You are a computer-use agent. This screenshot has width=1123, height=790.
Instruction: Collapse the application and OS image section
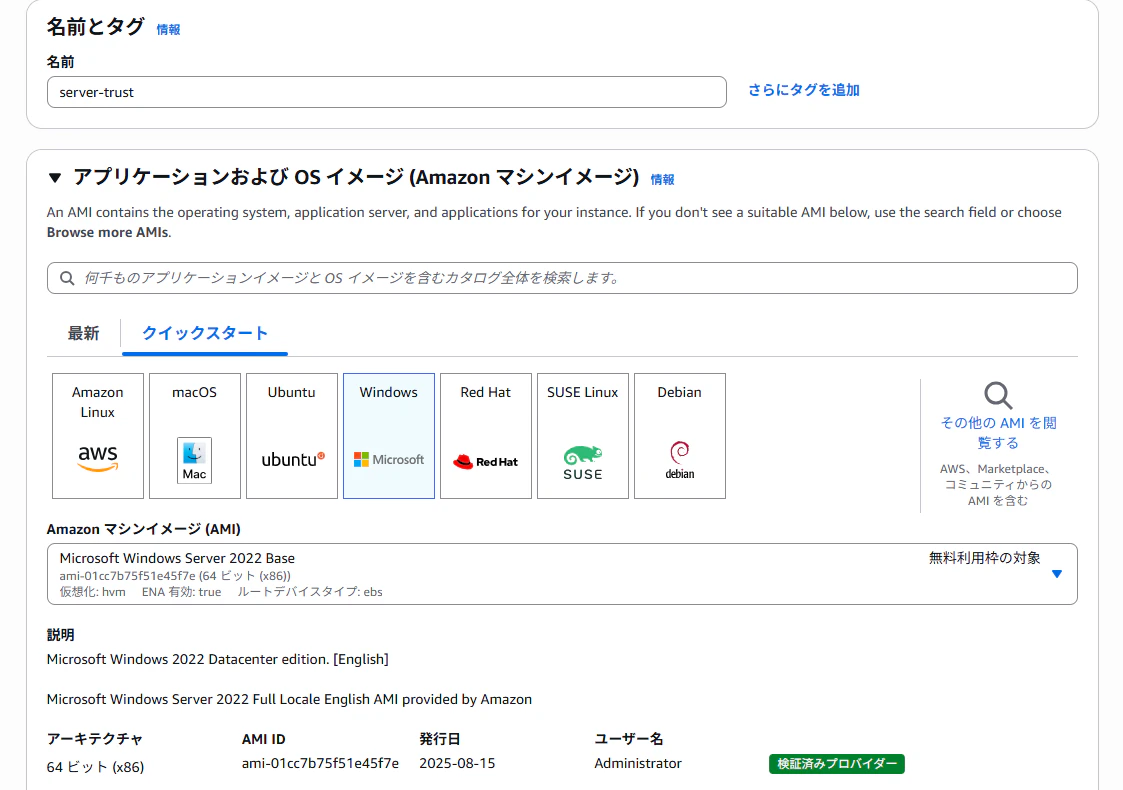click(55, 178)
